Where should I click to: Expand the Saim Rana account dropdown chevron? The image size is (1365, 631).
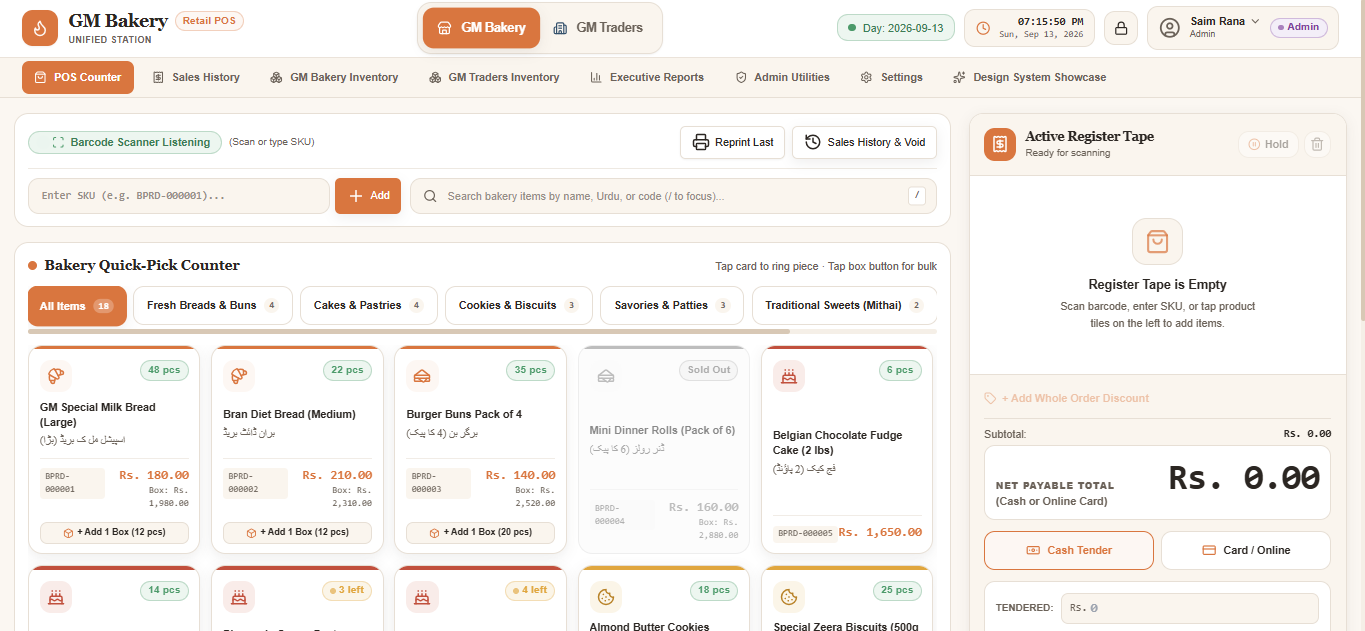point(1255,21)
